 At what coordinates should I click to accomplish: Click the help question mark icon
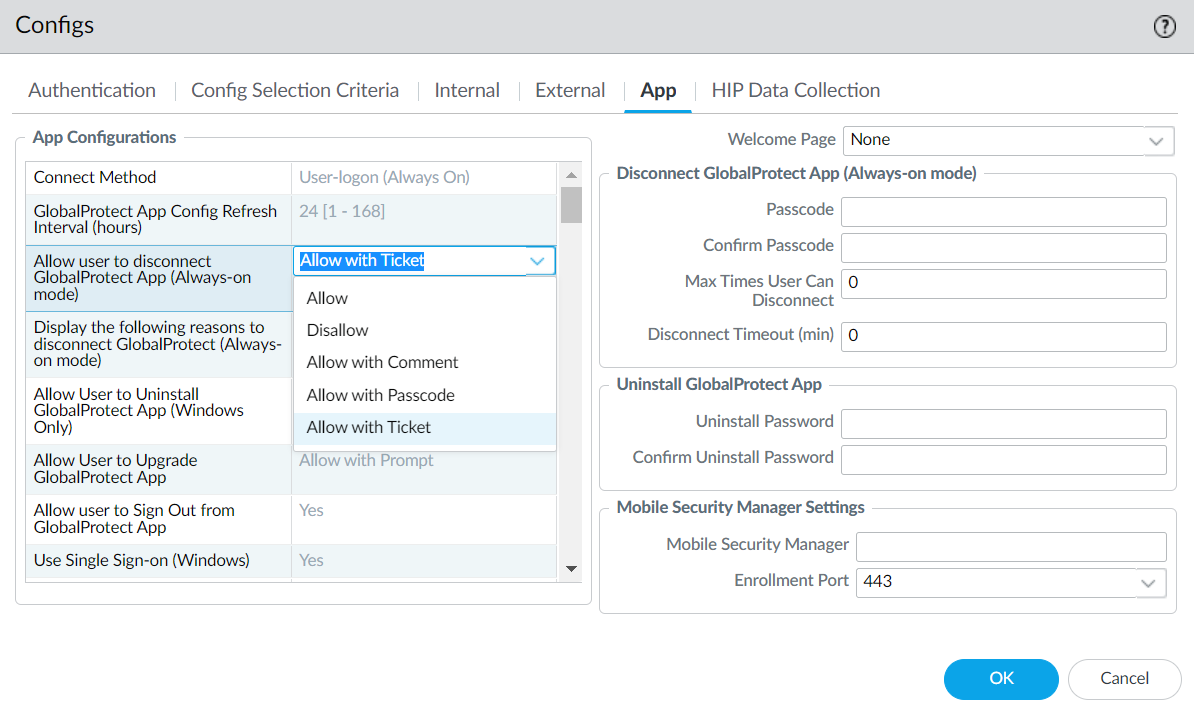1164,27
